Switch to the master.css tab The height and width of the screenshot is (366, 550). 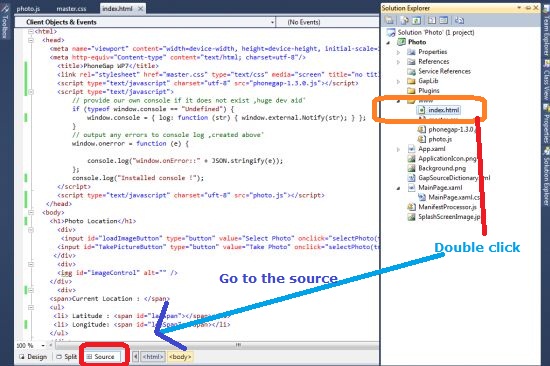71,8
